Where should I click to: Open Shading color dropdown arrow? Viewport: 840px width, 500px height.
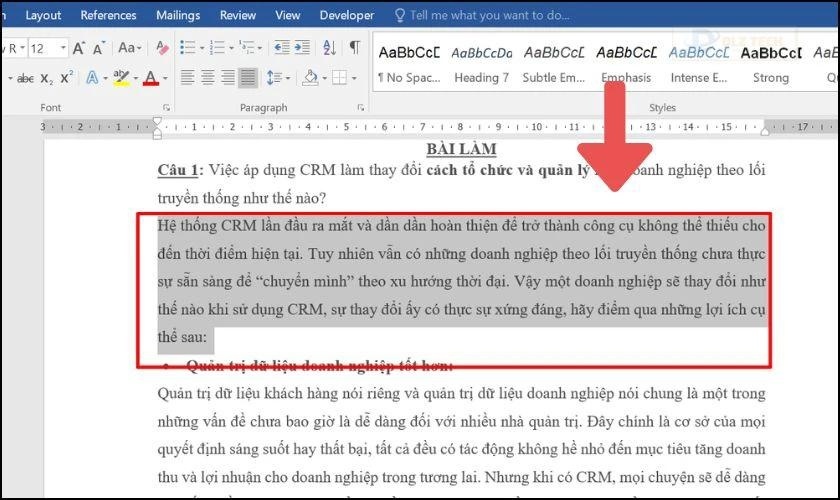click(325, 78)
